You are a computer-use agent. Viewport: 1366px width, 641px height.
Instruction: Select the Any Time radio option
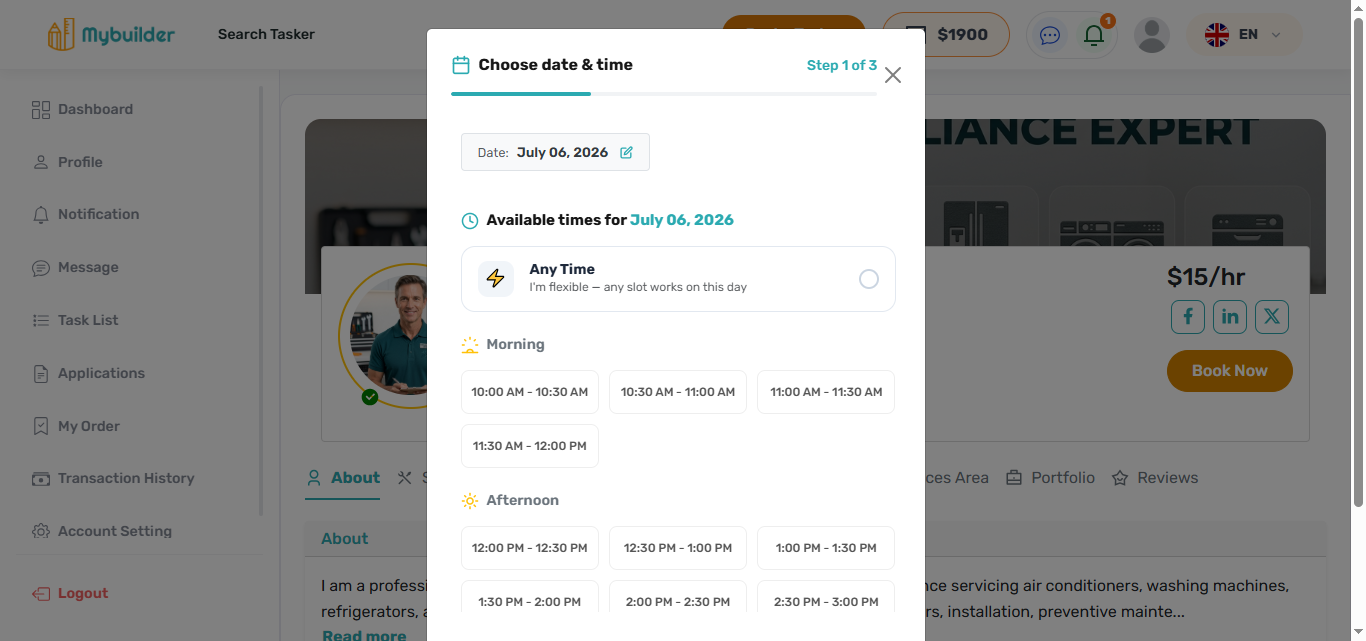point(869,279)
